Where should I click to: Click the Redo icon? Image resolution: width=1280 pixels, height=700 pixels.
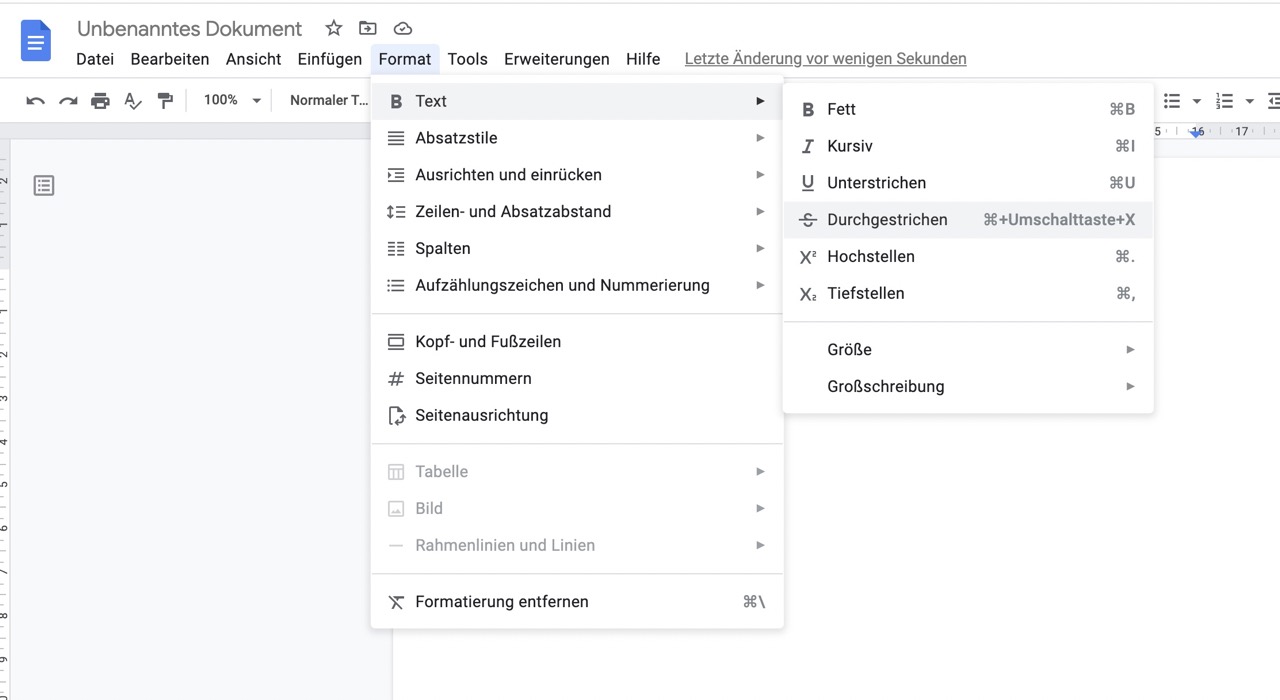pos(67,100)
